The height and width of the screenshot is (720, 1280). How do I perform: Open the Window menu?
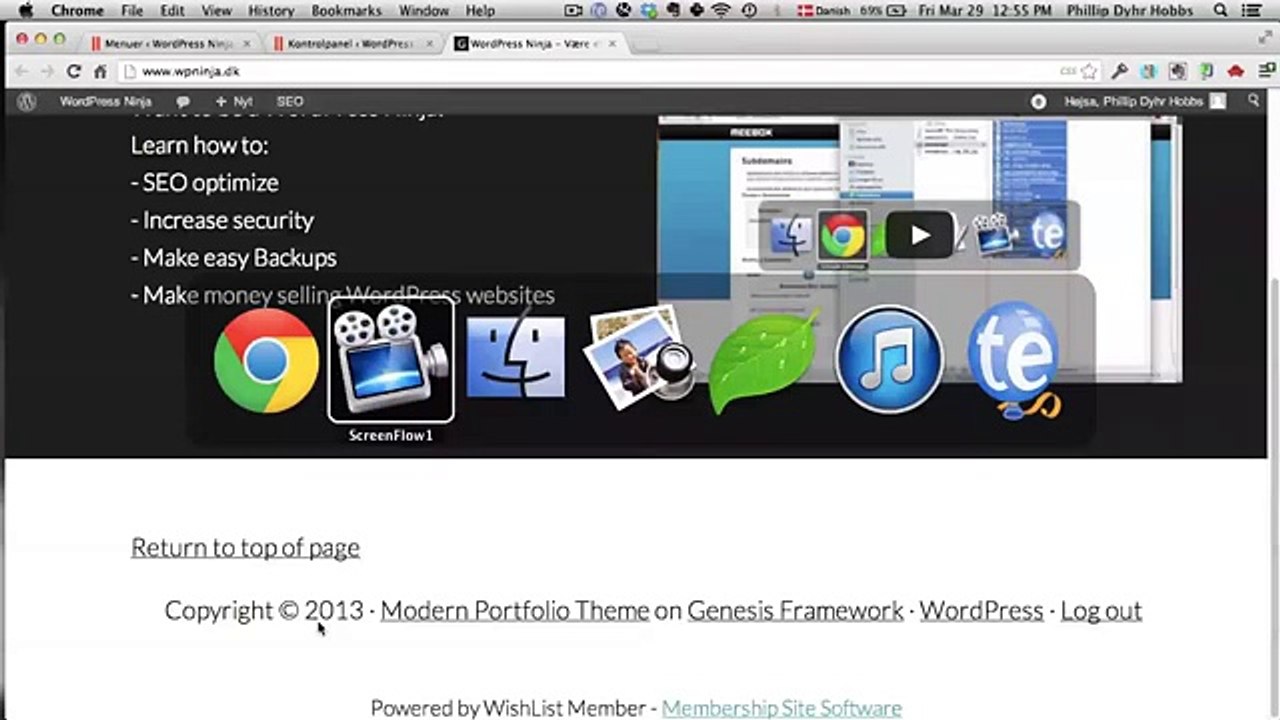(424, 11)
